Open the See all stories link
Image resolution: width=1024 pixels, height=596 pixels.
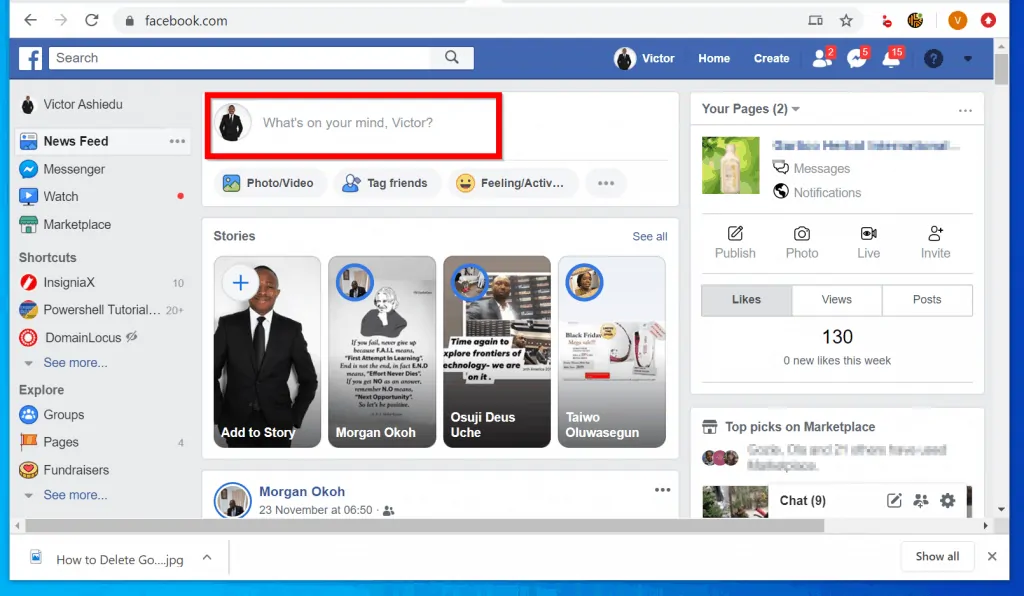pos(648,236)
